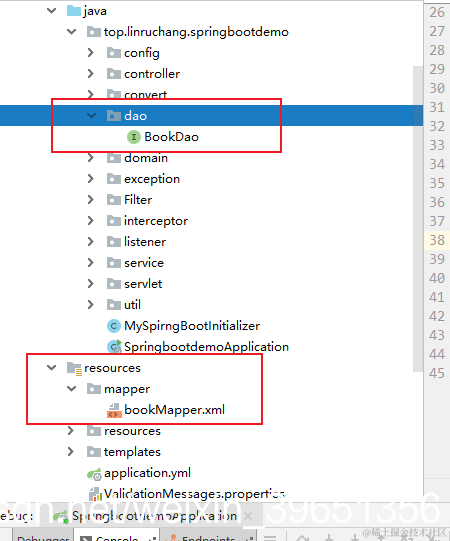This screenshot has width=450, height=541.
Task: Expand the controller package
Action: (91, 74)
